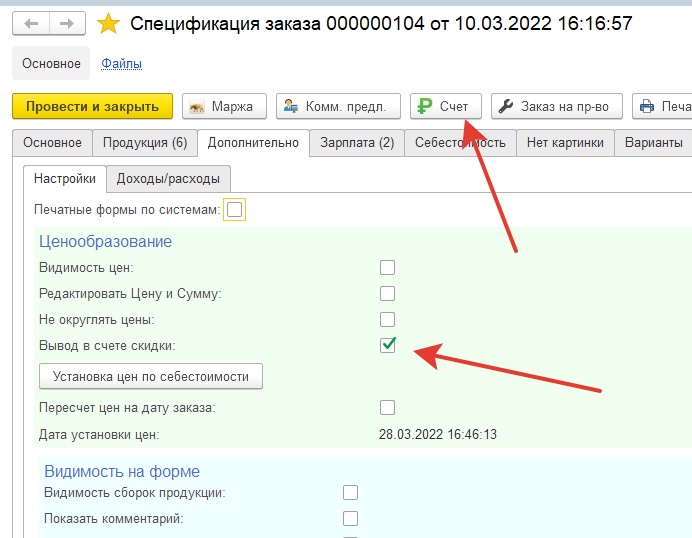692x538 pixels.
Task: Enable Пересчет цен на дату заказа
Action: (x=387, y=407)
